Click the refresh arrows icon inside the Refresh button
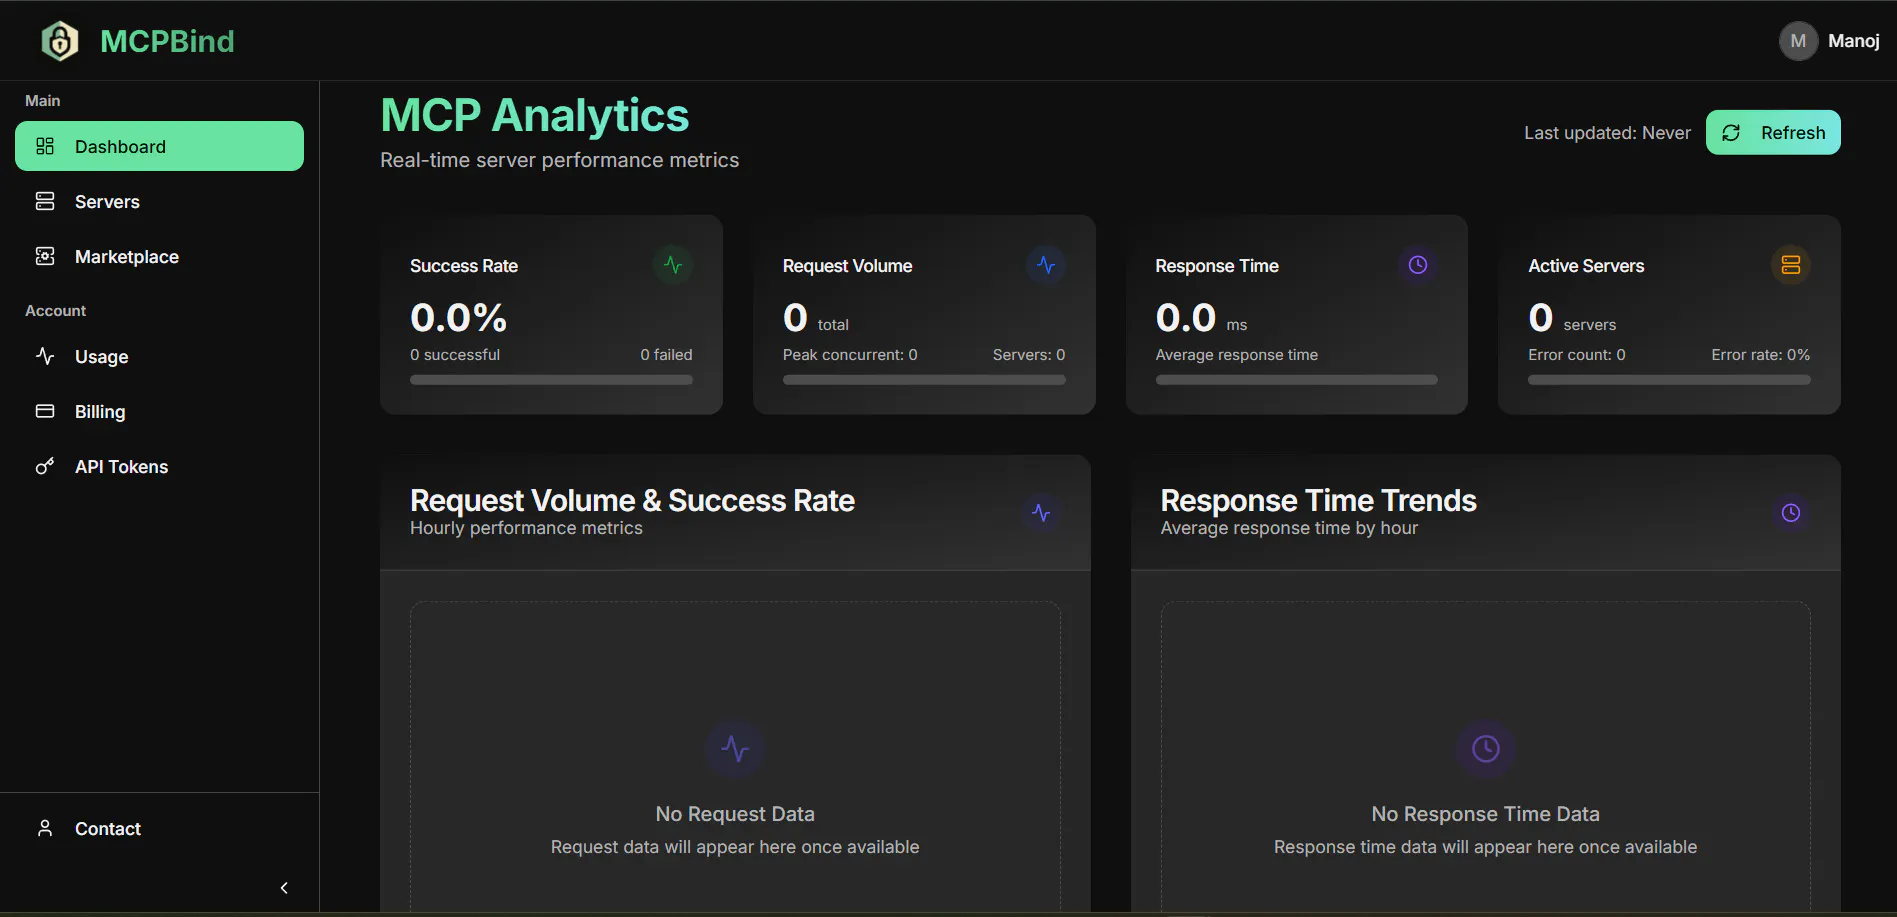This screenshot has height=917, width=1897. coord(1731,133)
